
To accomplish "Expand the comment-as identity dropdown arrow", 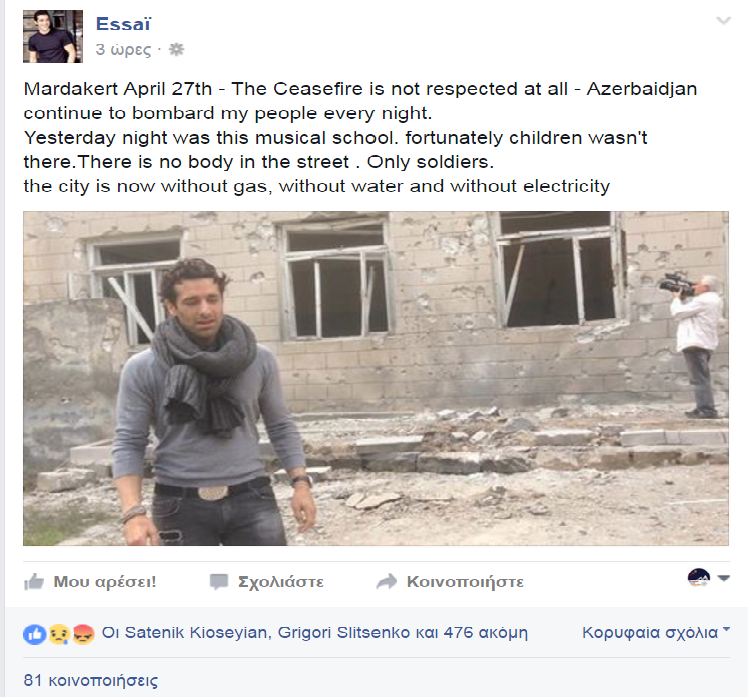I will tap(724, 578).
